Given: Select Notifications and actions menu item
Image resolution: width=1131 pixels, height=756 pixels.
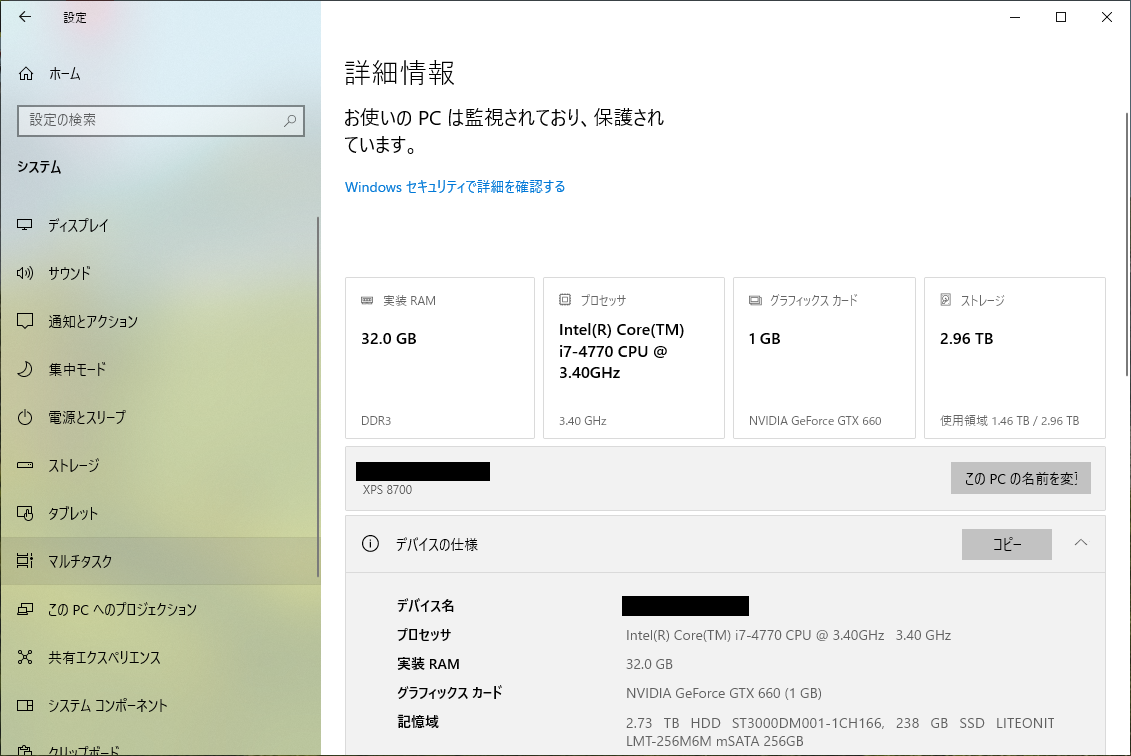Looking at the screenshot, I should click(93, 322).
